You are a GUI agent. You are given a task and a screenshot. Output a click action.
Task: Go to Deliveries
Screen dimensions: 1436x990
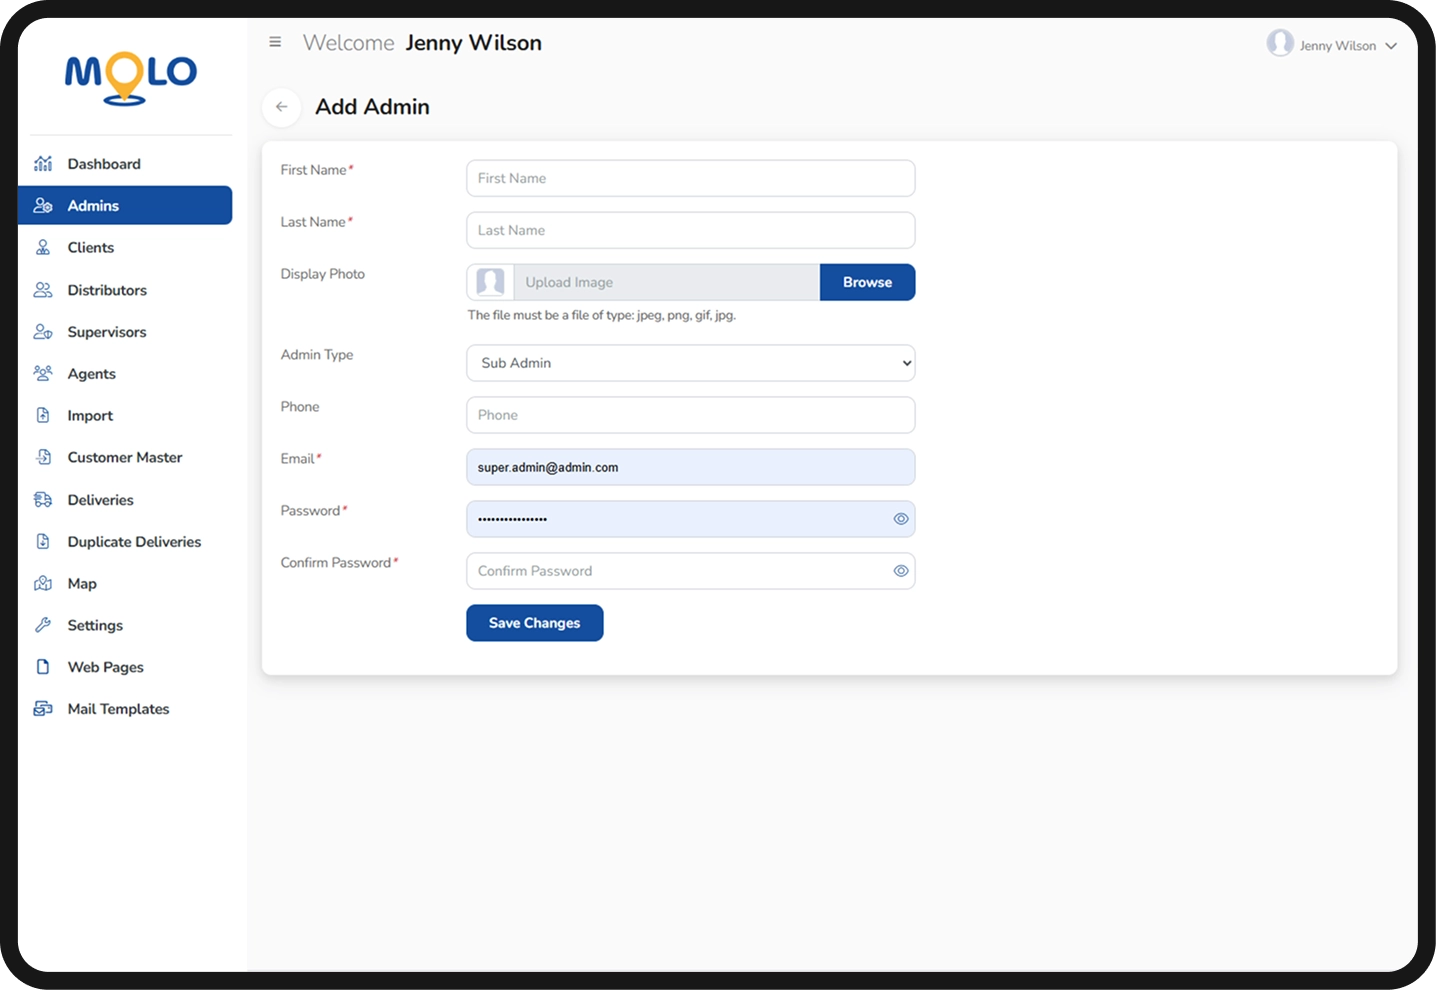tap(125, 499)
